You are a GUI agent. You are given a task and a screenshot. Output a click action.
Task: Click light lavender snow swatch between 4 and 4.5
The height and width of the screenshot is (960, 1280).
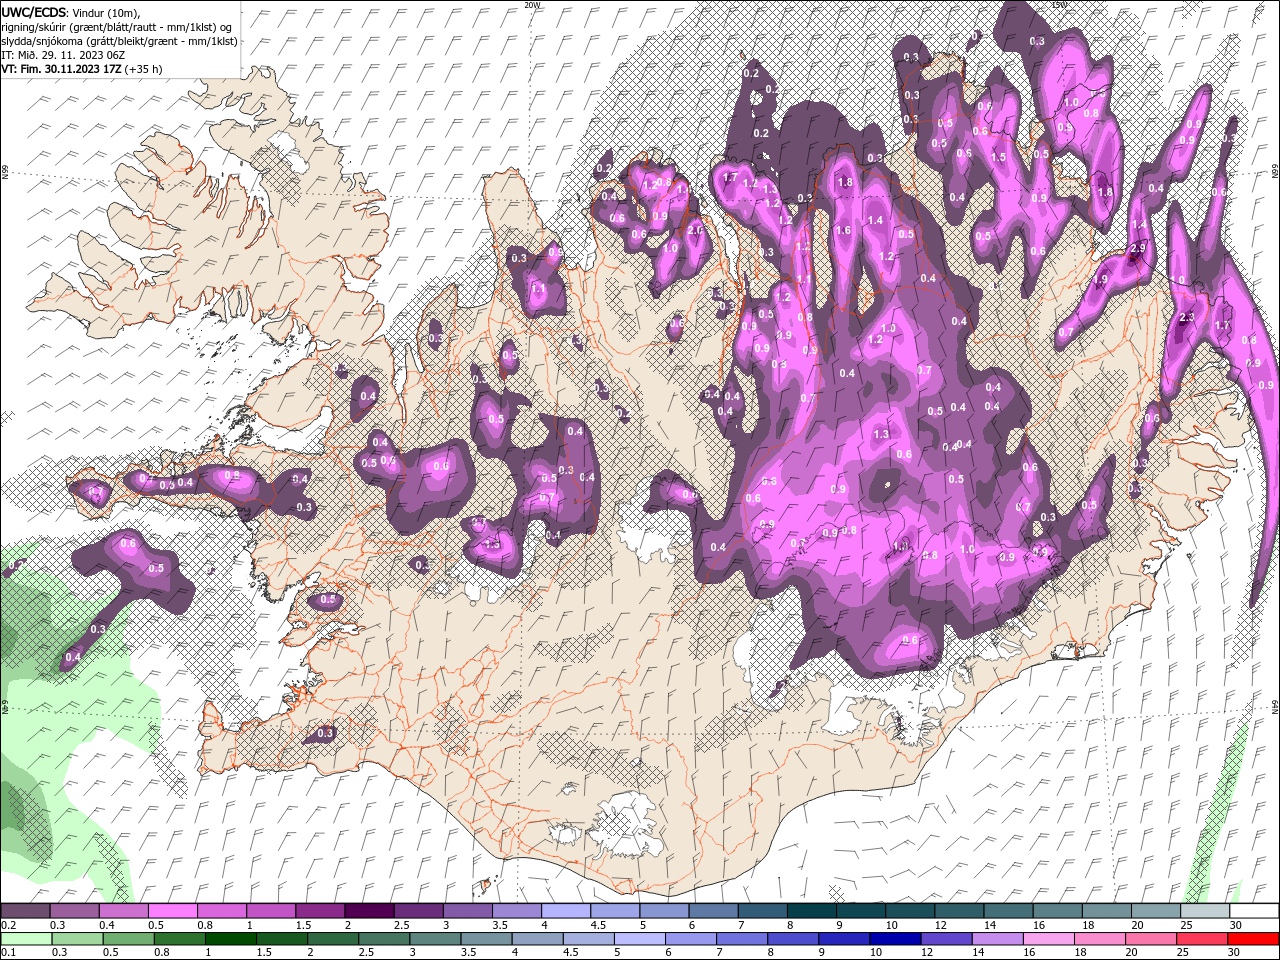566,911
